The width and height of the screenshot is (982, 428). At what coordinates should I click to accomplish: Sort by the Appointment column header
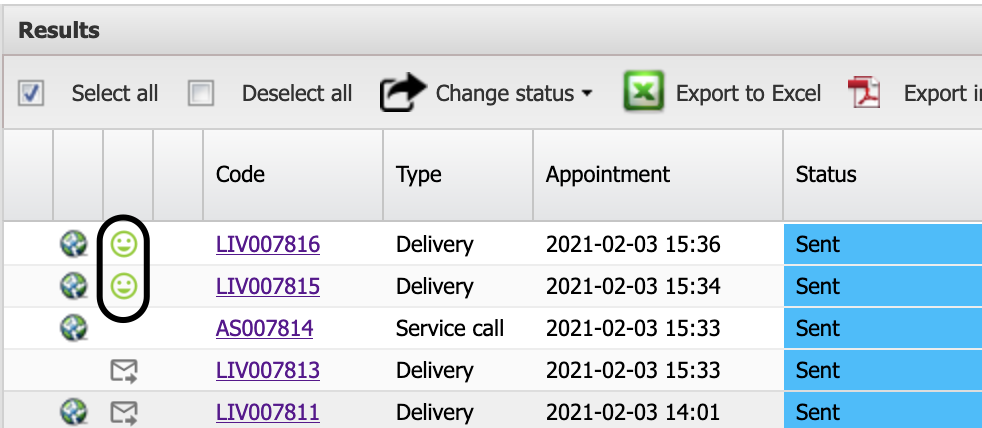607,174
